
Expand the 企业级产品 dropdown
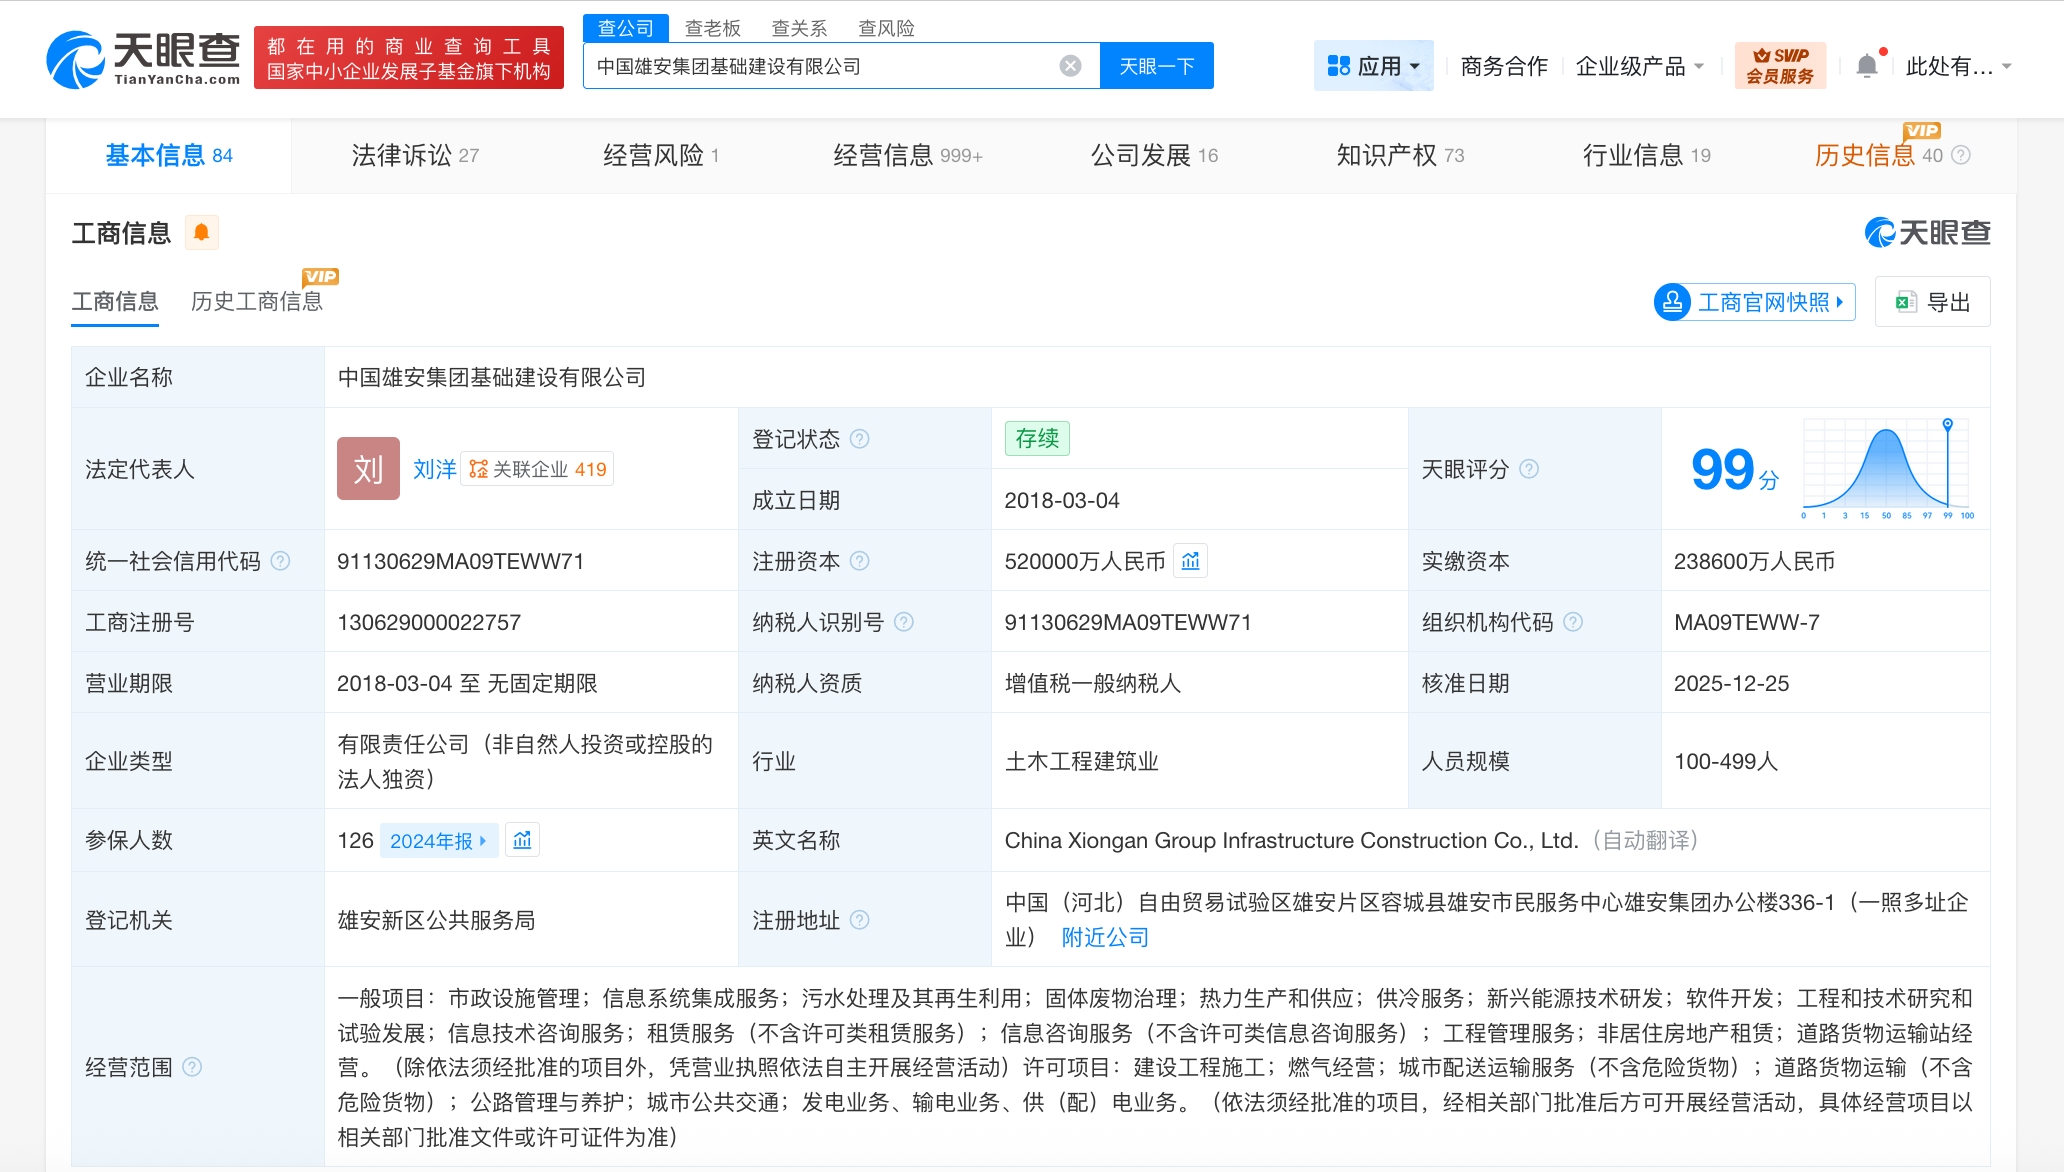1640,66
